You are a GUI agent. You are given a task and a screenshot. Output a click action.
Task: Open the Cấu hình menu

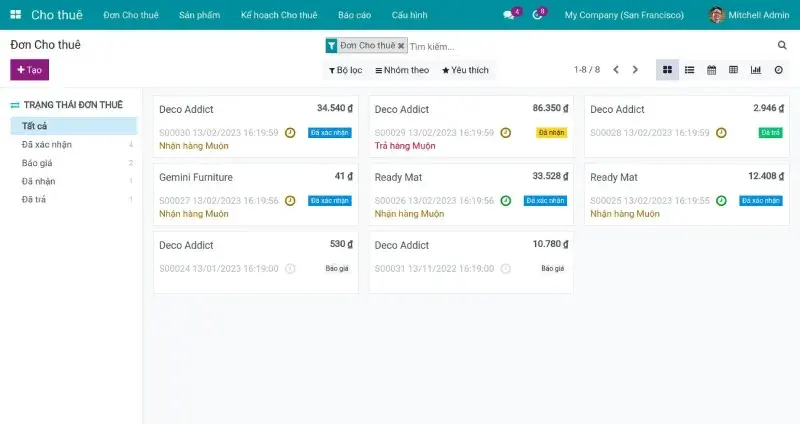pos(409,15)
